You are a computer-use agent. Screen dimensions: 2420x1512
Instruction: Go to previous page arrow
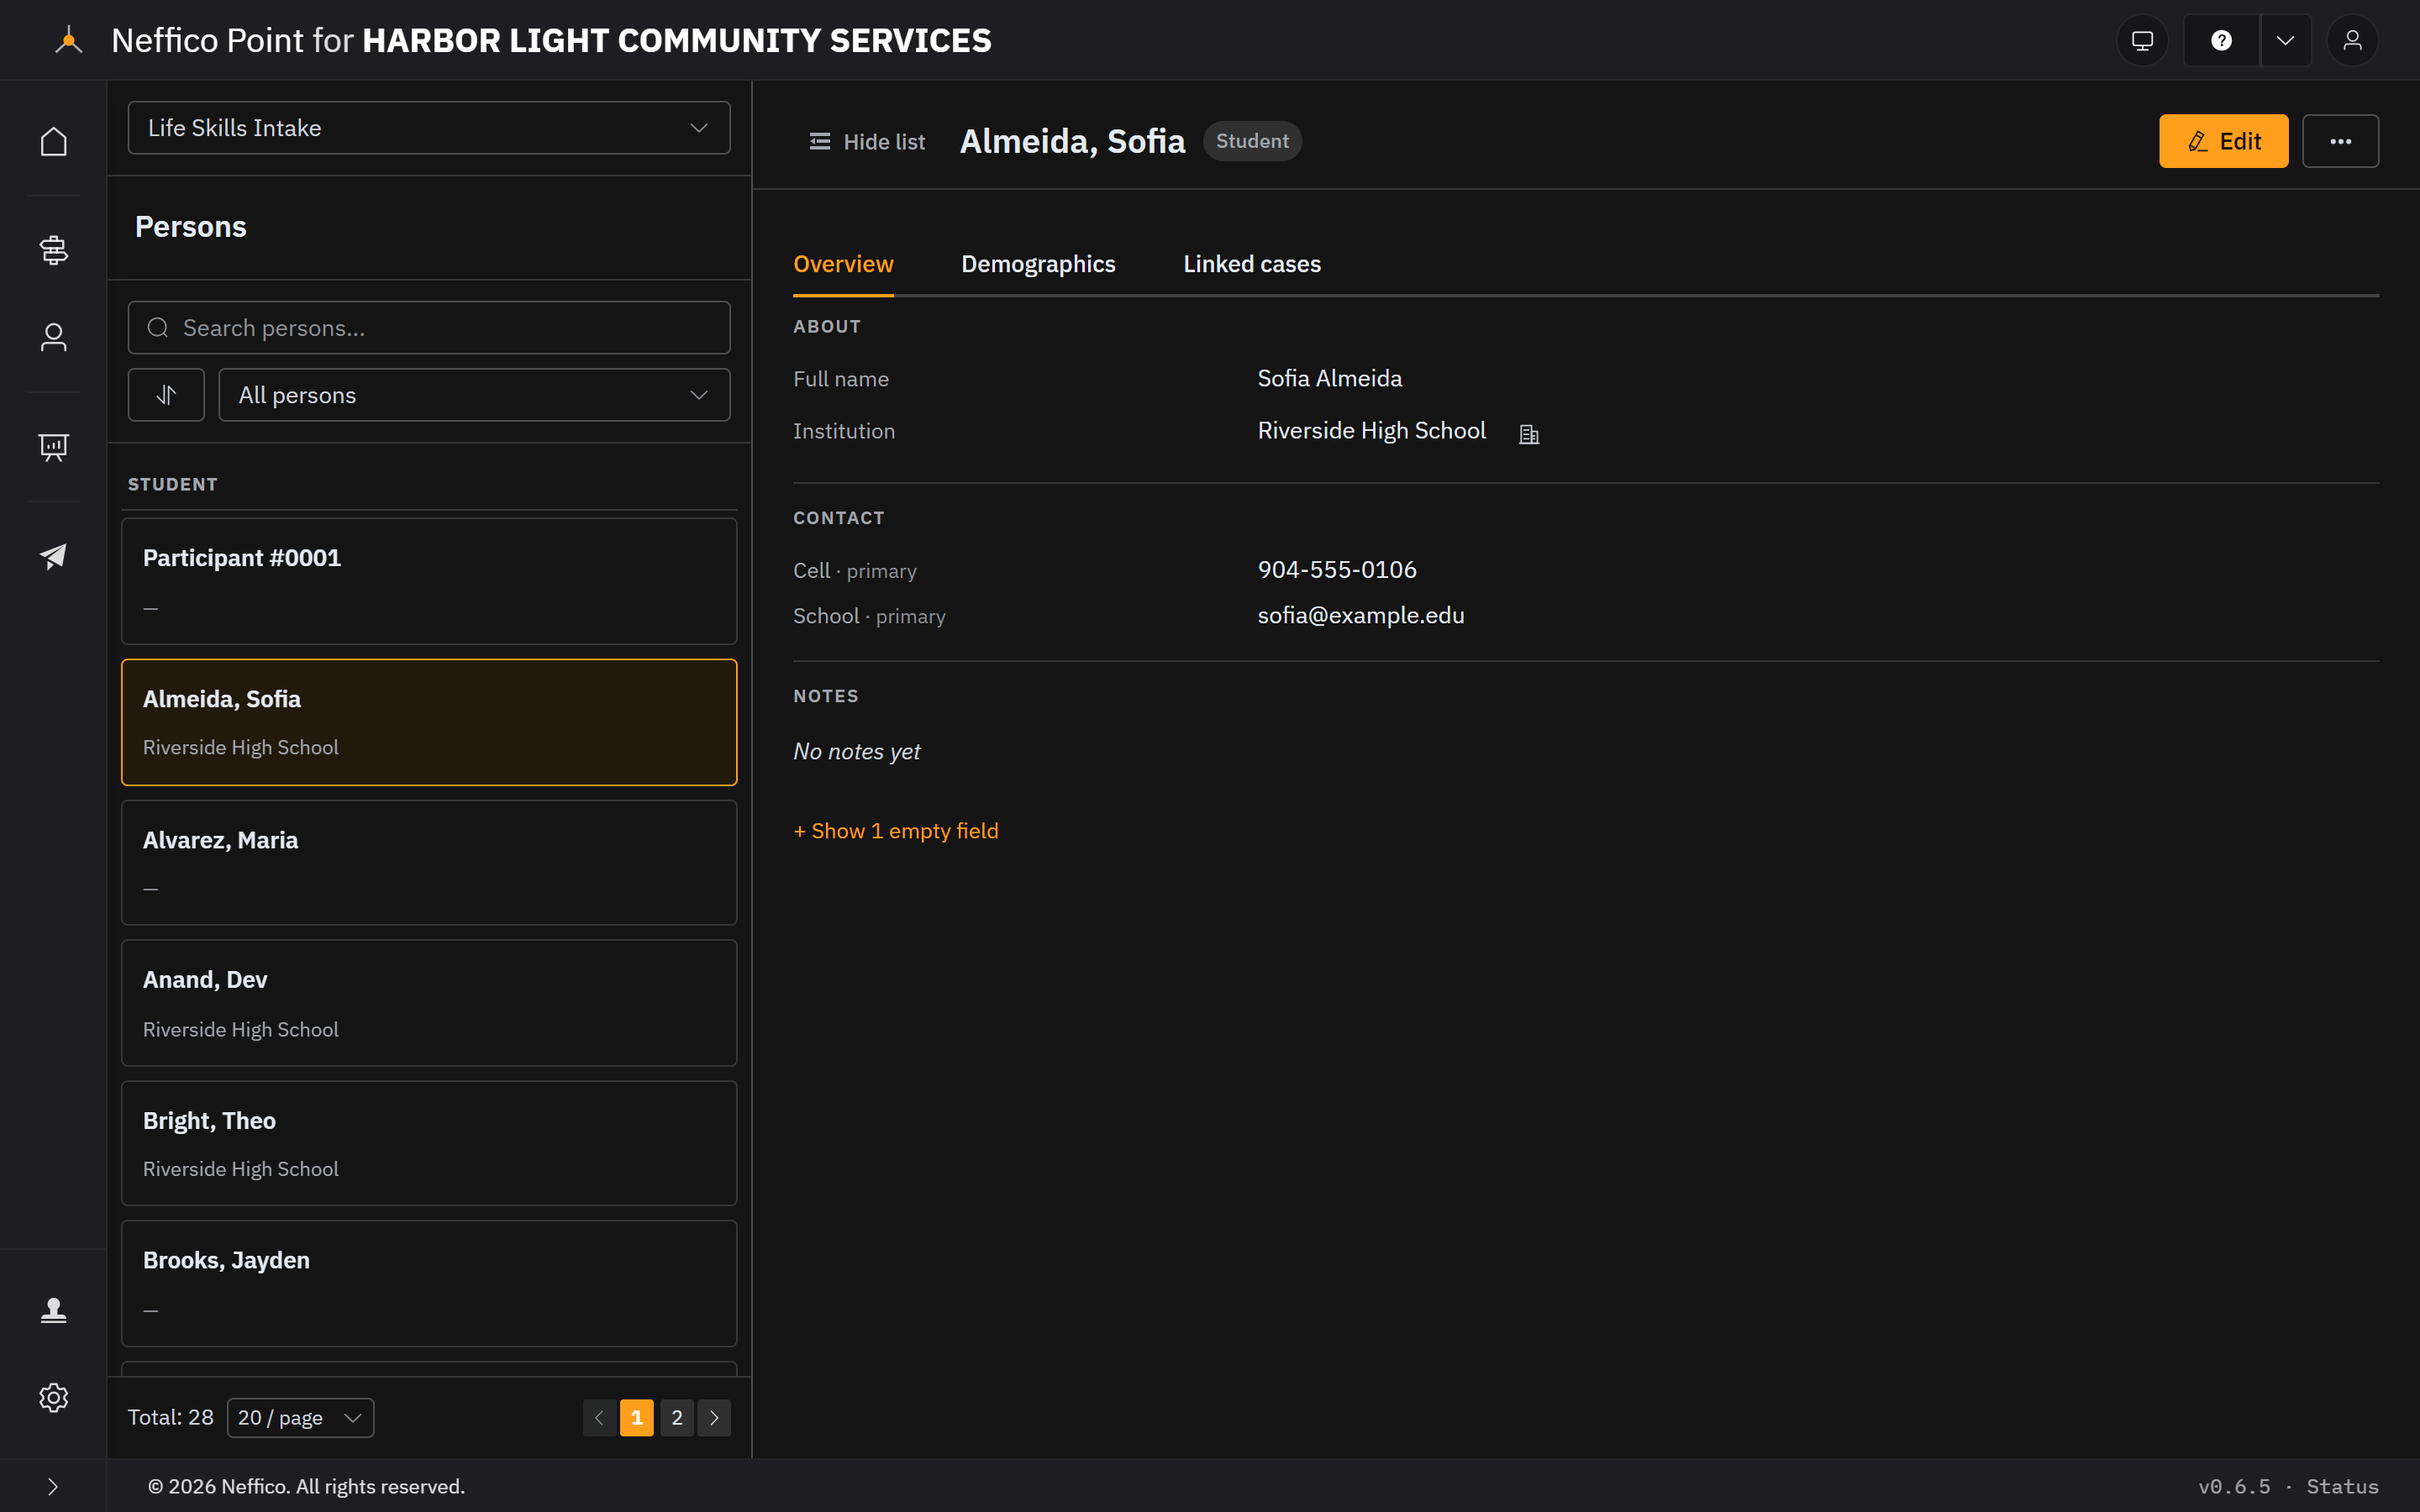[600, 1417]
